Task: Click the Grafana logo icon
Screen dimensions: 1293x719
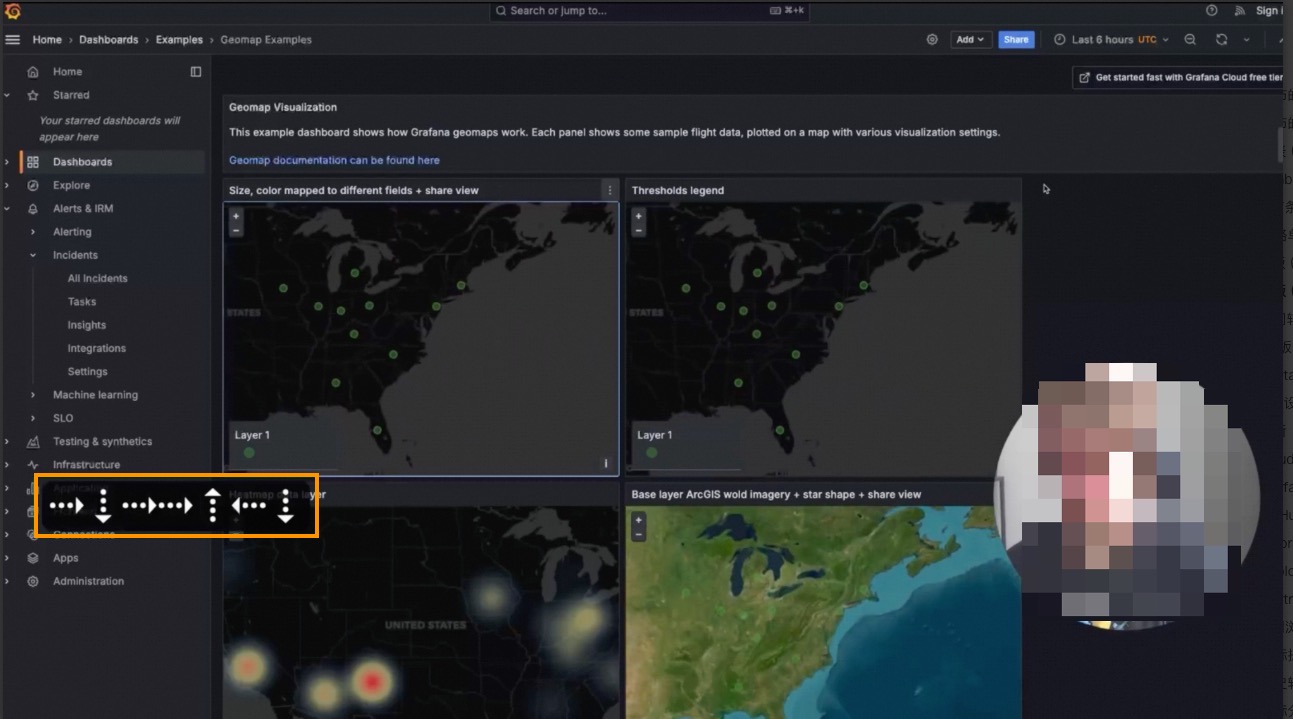Action: [12, 11]
